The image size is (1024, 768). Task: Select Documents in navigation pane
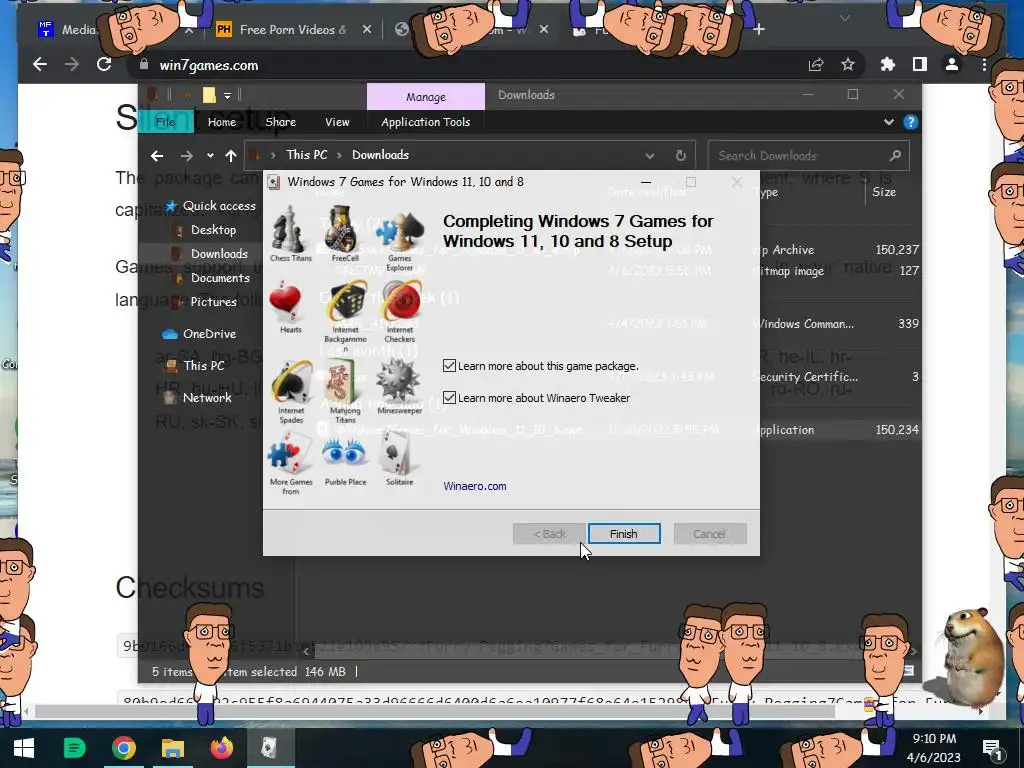[x=212, y=278]
